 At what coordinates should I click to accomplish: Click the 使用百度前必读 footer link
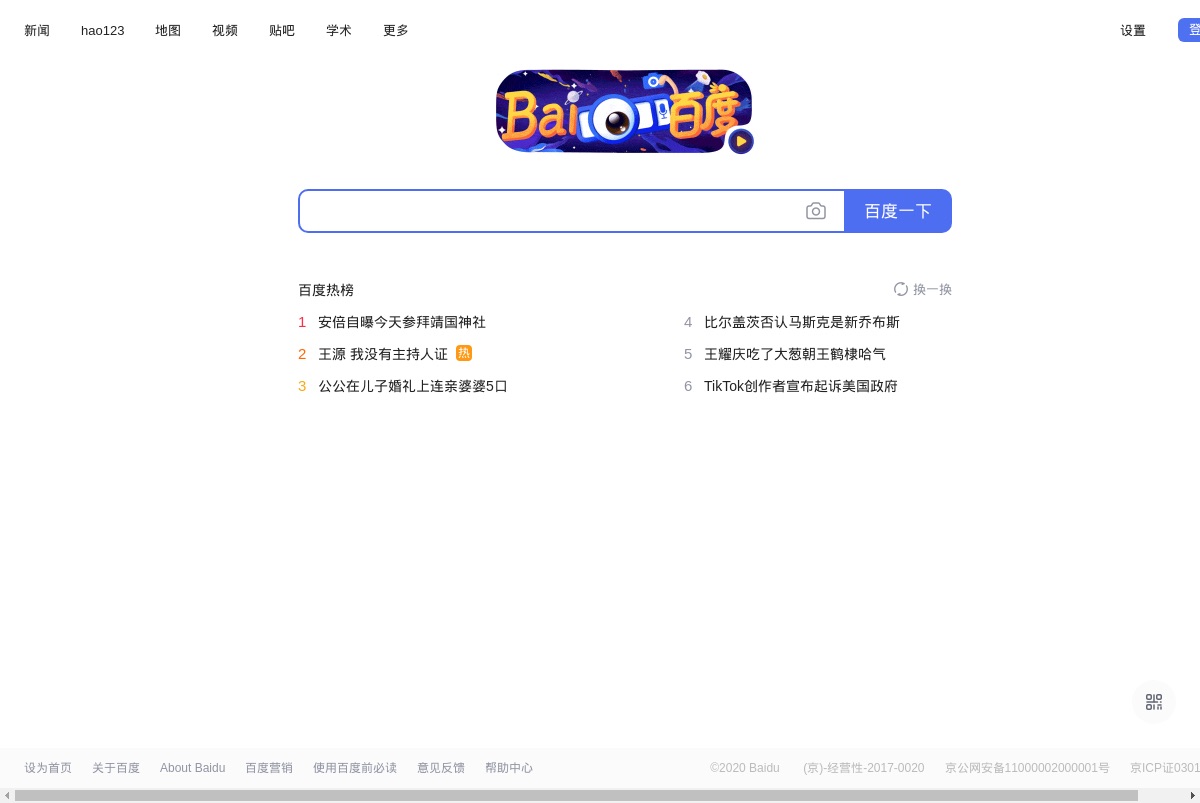click(x=355, y=768)
